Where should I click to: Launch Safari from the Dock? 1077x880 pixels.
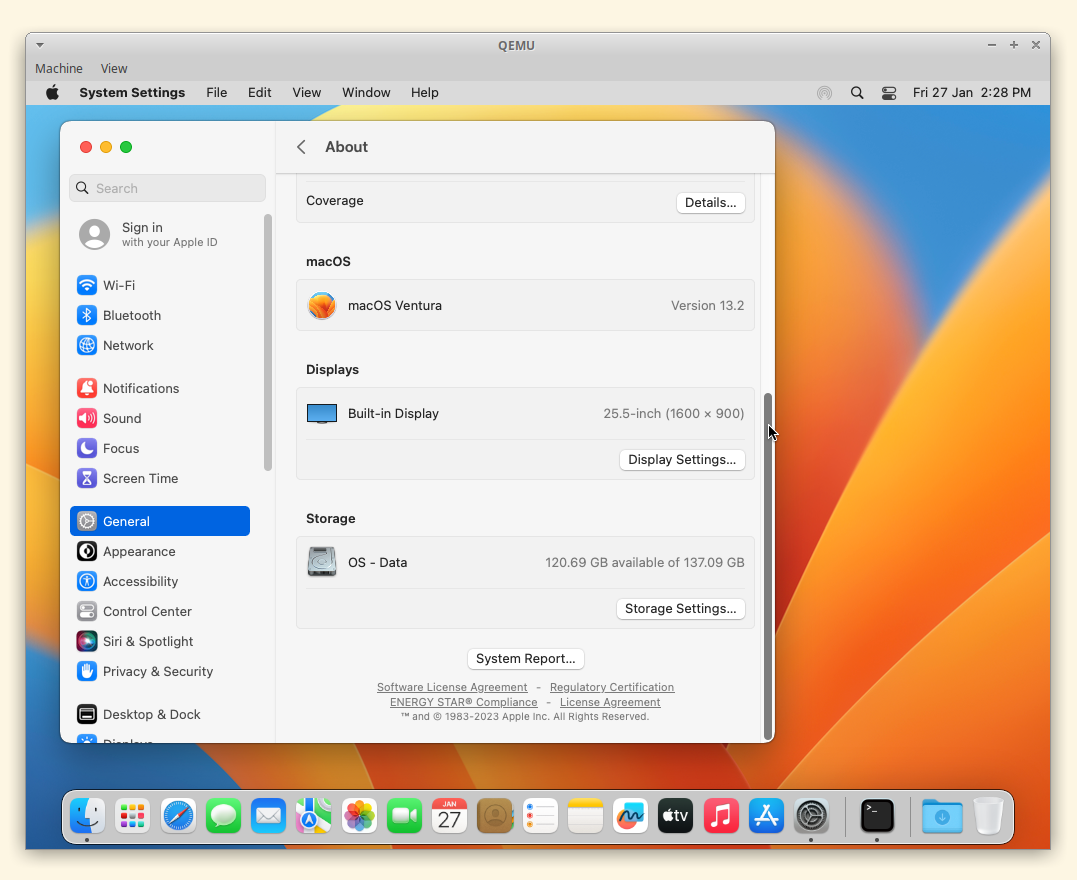coord(179,816)
